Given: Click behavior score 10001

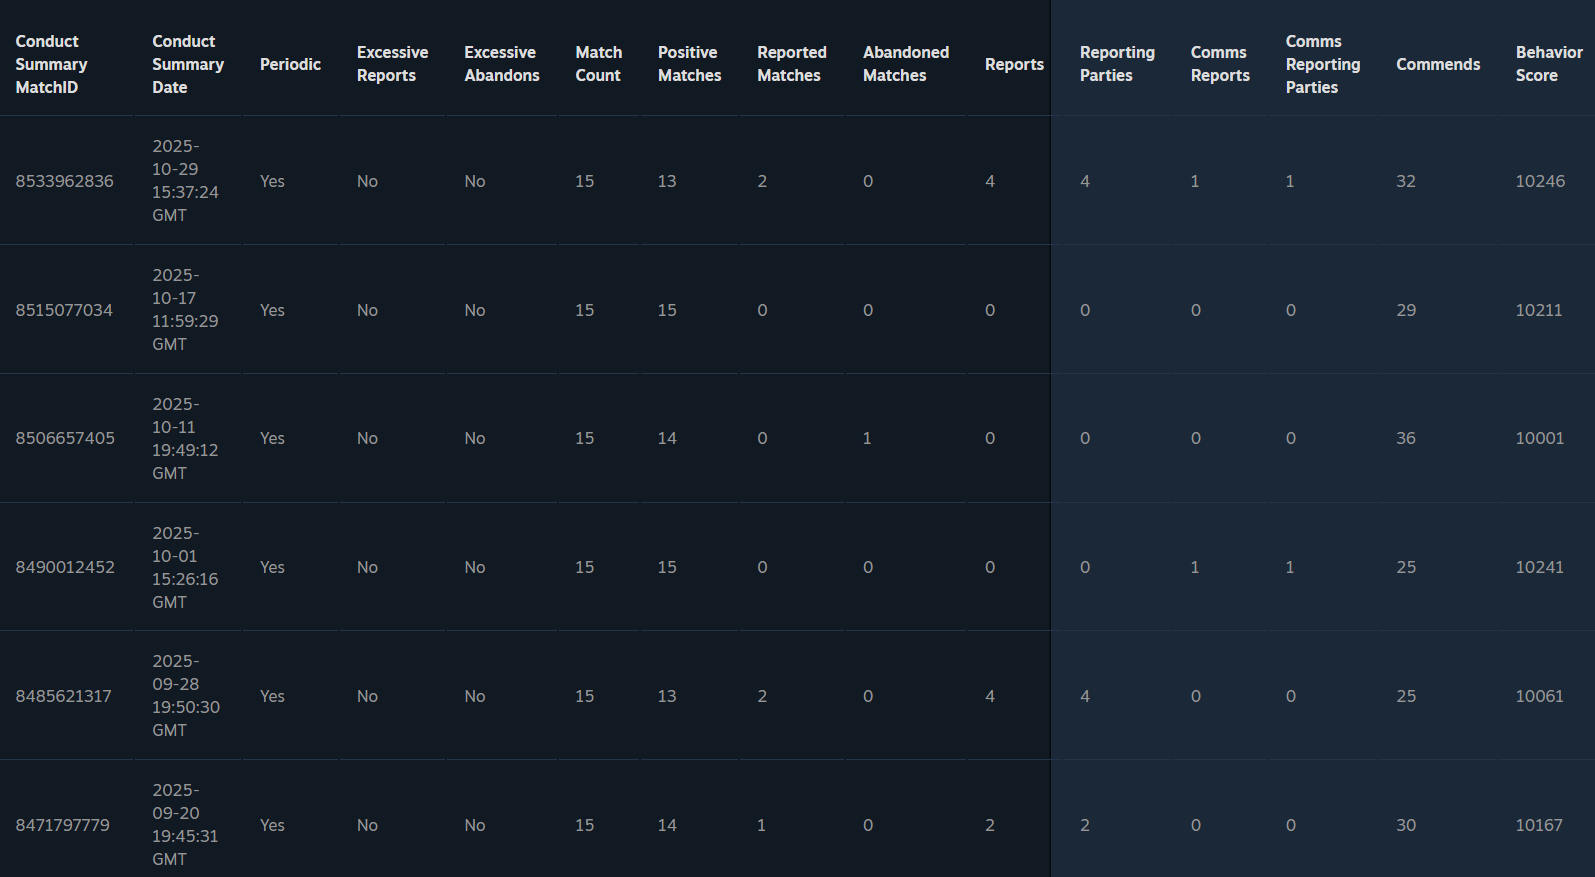Looking at the screenshot, I should point(1540,438).
